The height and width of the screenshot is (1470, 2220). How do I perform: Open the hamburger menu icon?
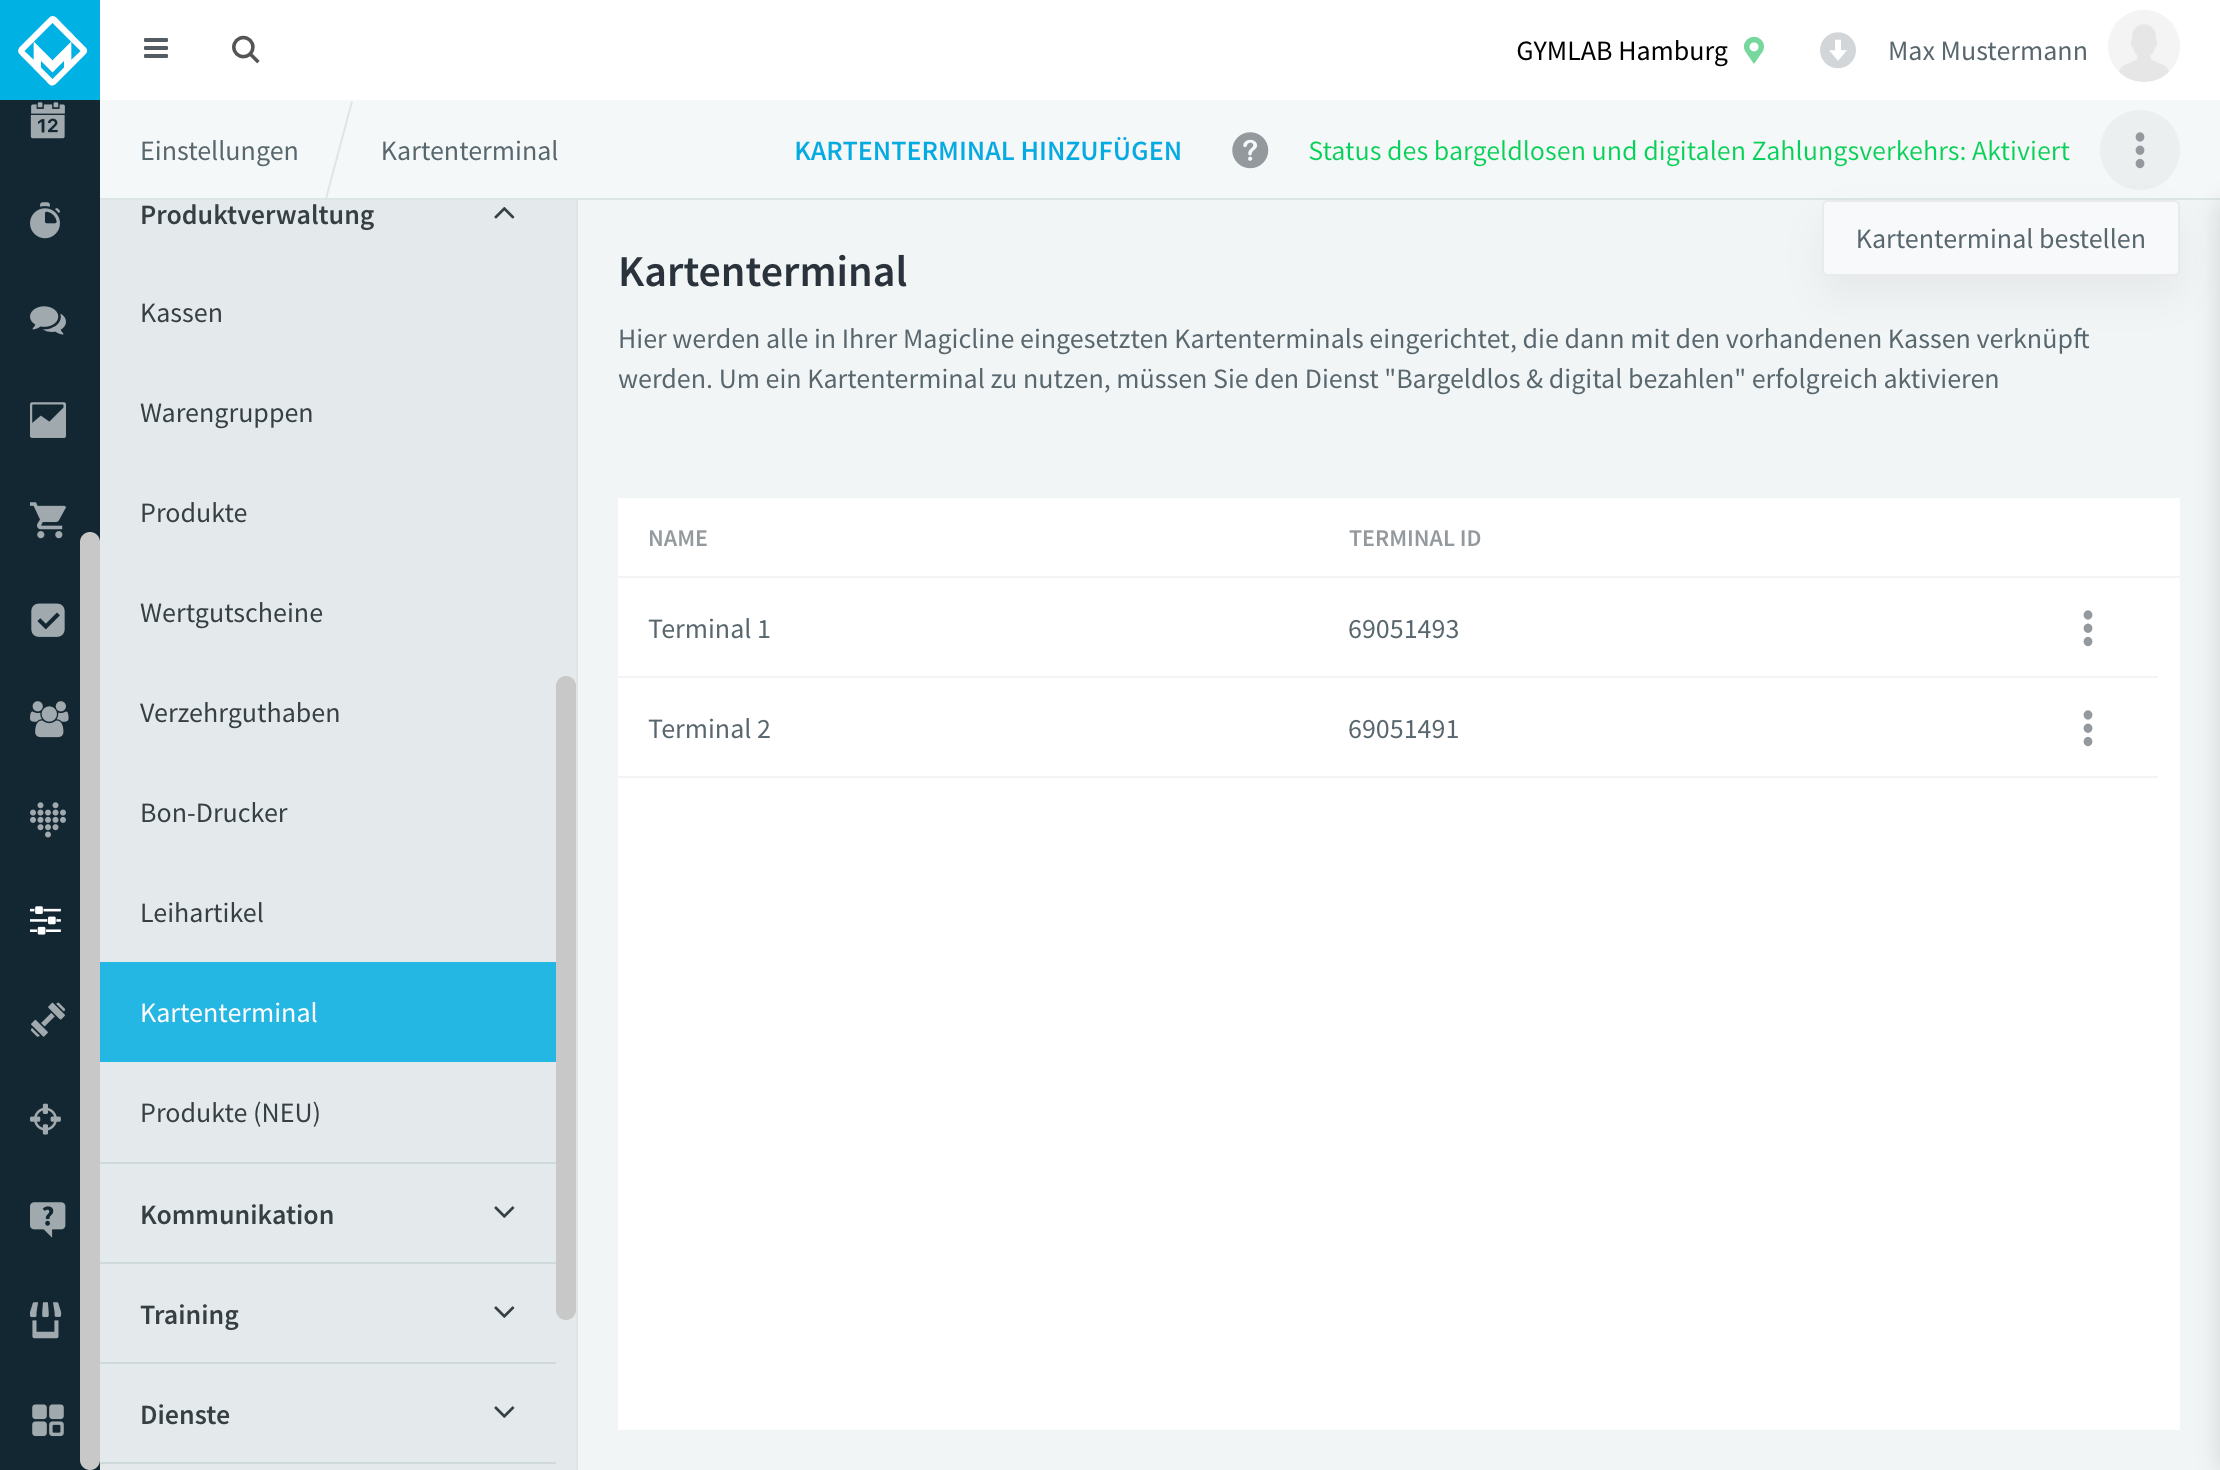pos(156,49)
